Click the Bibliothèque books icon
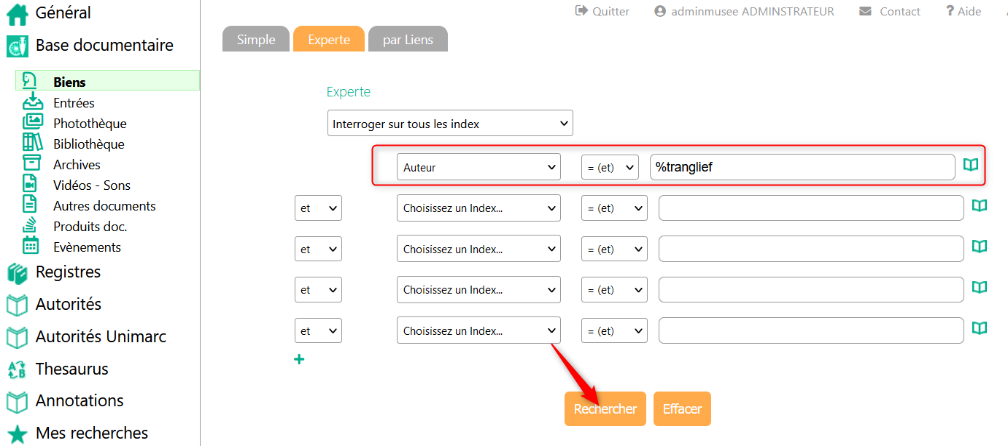Screen dimensions: 1008x446 click(x=32, y=144)
